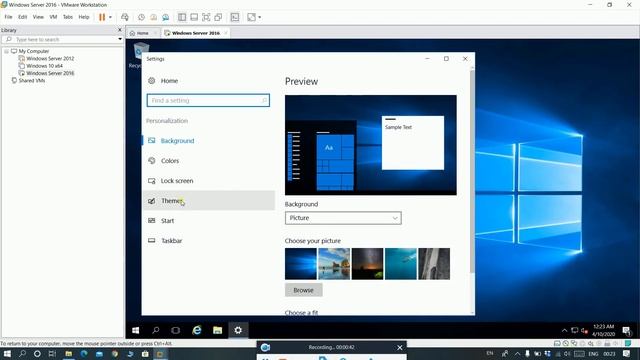Open Microsoft Edge on host taskbar
The image size is (640, 360).
tap(84, 354)
